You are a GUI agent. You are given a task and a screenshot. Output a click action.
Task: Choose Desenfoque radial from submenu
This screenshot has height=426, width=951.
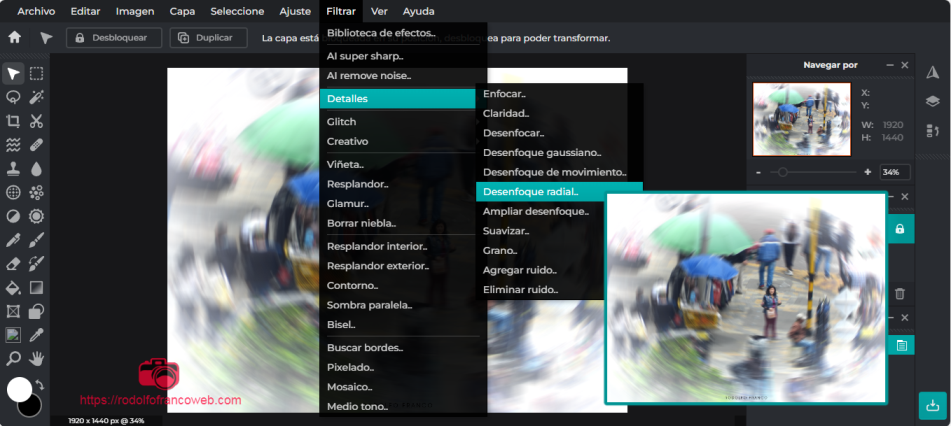tap(530, 191)
